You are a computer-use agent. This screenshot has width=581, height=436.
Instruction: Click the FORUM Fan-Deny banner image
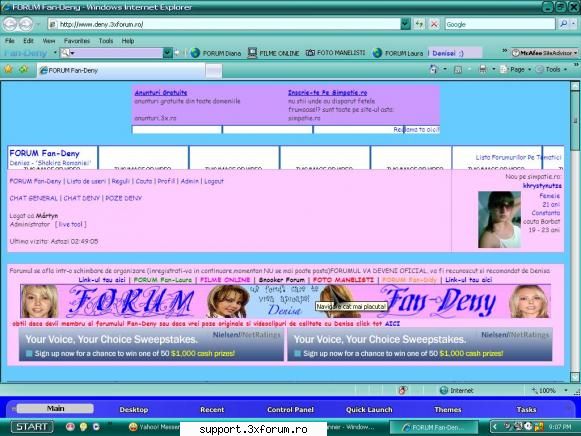pos(285,301)
